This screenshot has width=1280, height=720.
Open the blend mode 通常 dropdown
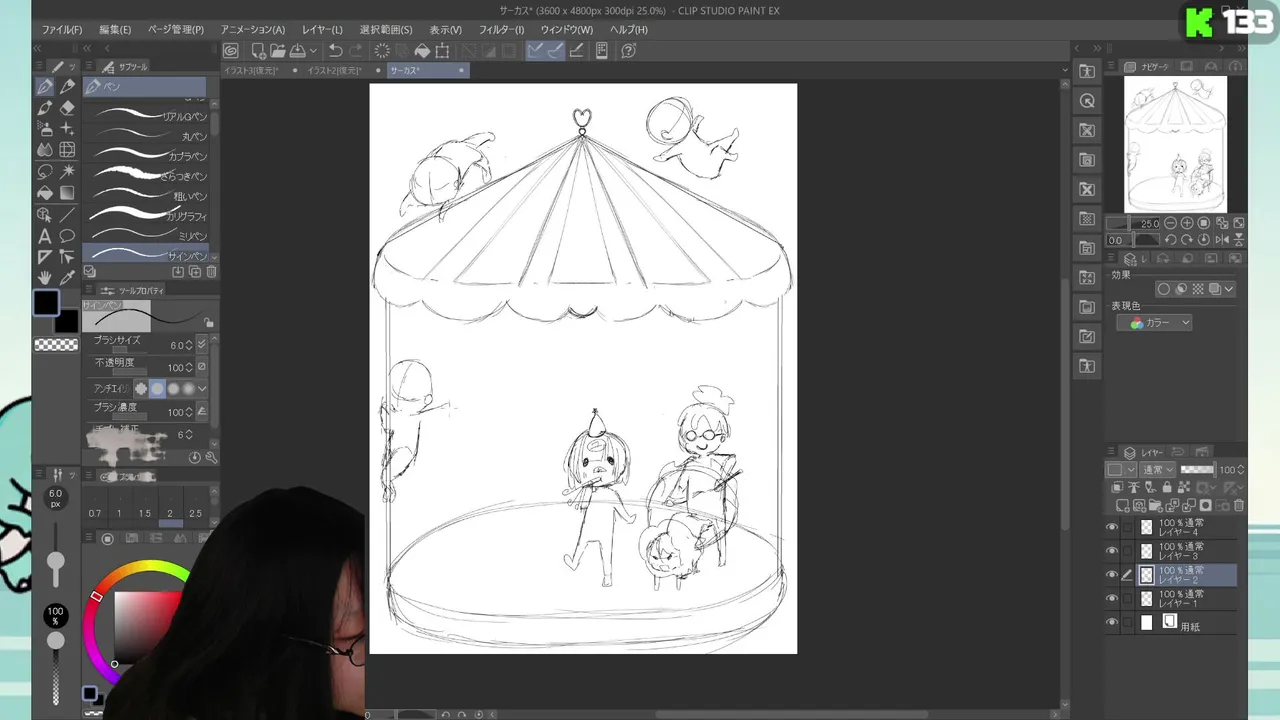coord(1158,469)
